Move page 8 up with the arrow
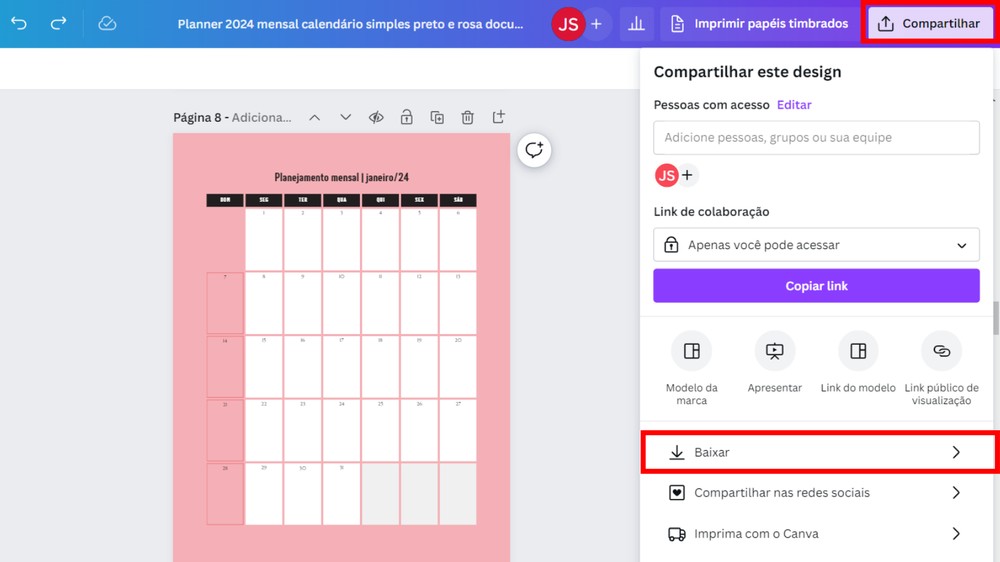Image resolution: width=1000 pixels, height=562 pixels. tap(314, 117)
